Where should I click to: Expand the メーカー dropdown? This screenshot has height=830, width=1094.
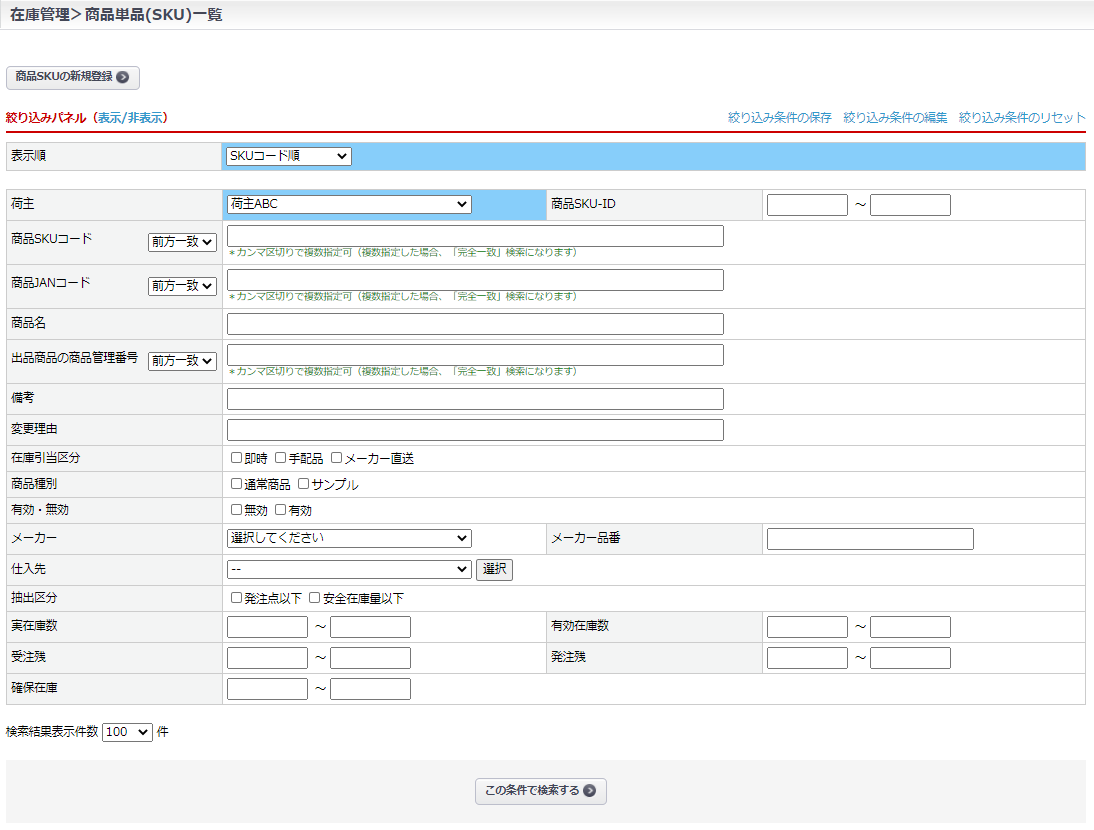pyautogui.click(x=348, y=538)
